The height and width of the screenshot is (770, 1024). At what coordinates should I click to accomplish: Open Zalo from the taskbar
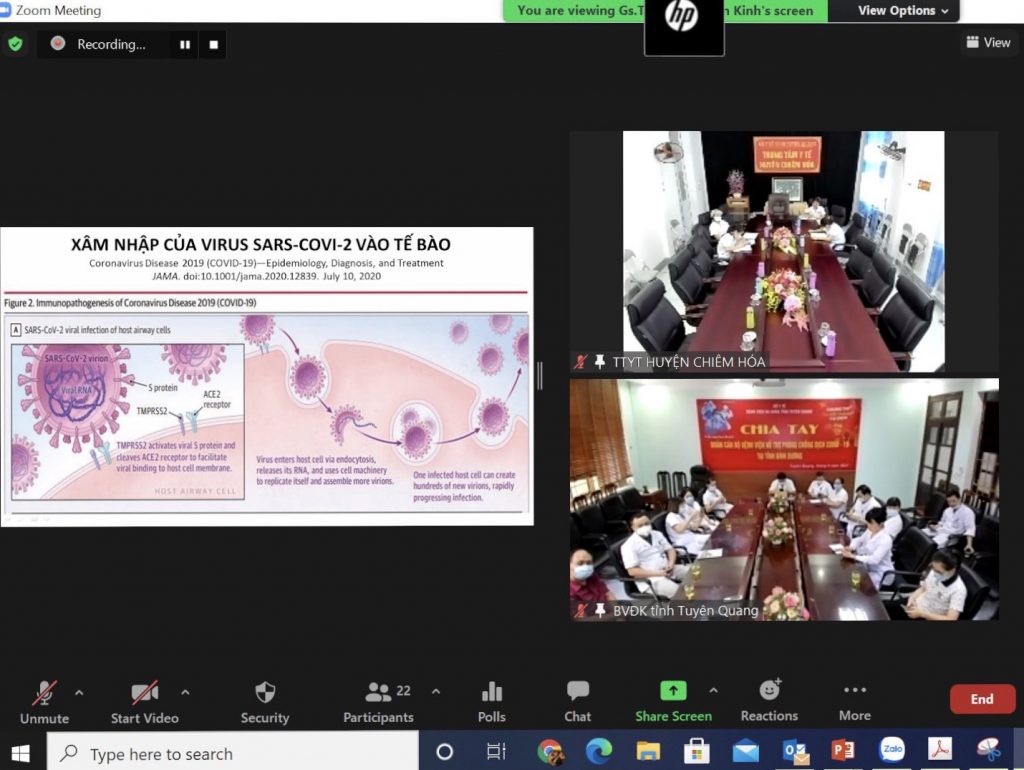pyautogui.click(x=891, y=750)
